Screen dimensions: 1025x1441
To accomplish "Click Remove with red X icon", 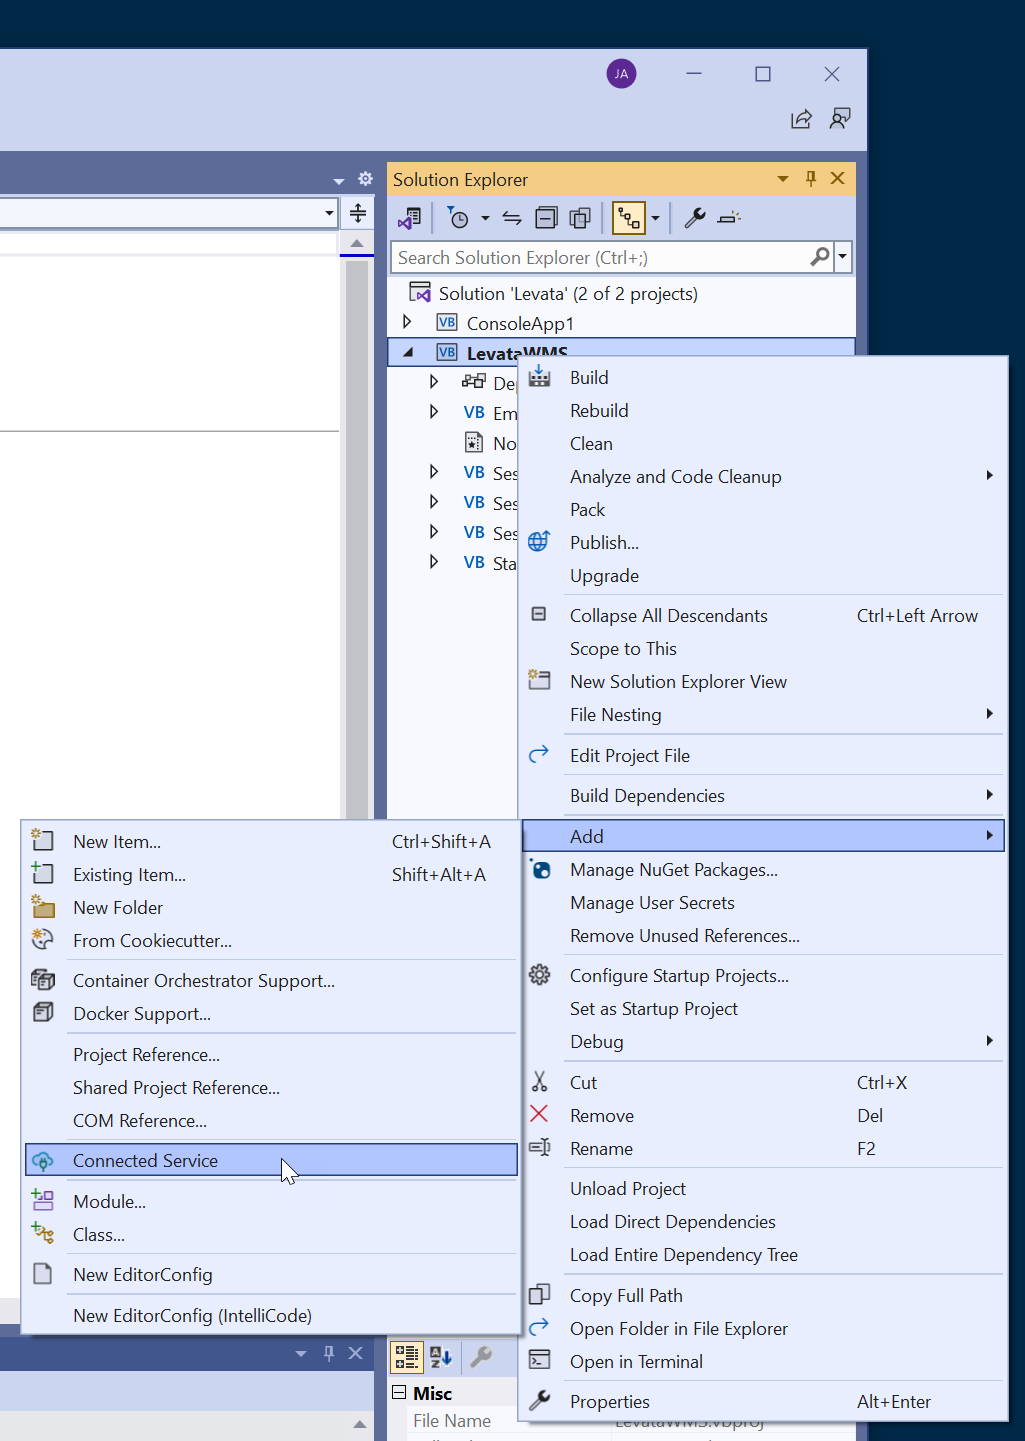I will click(763, 1115).
